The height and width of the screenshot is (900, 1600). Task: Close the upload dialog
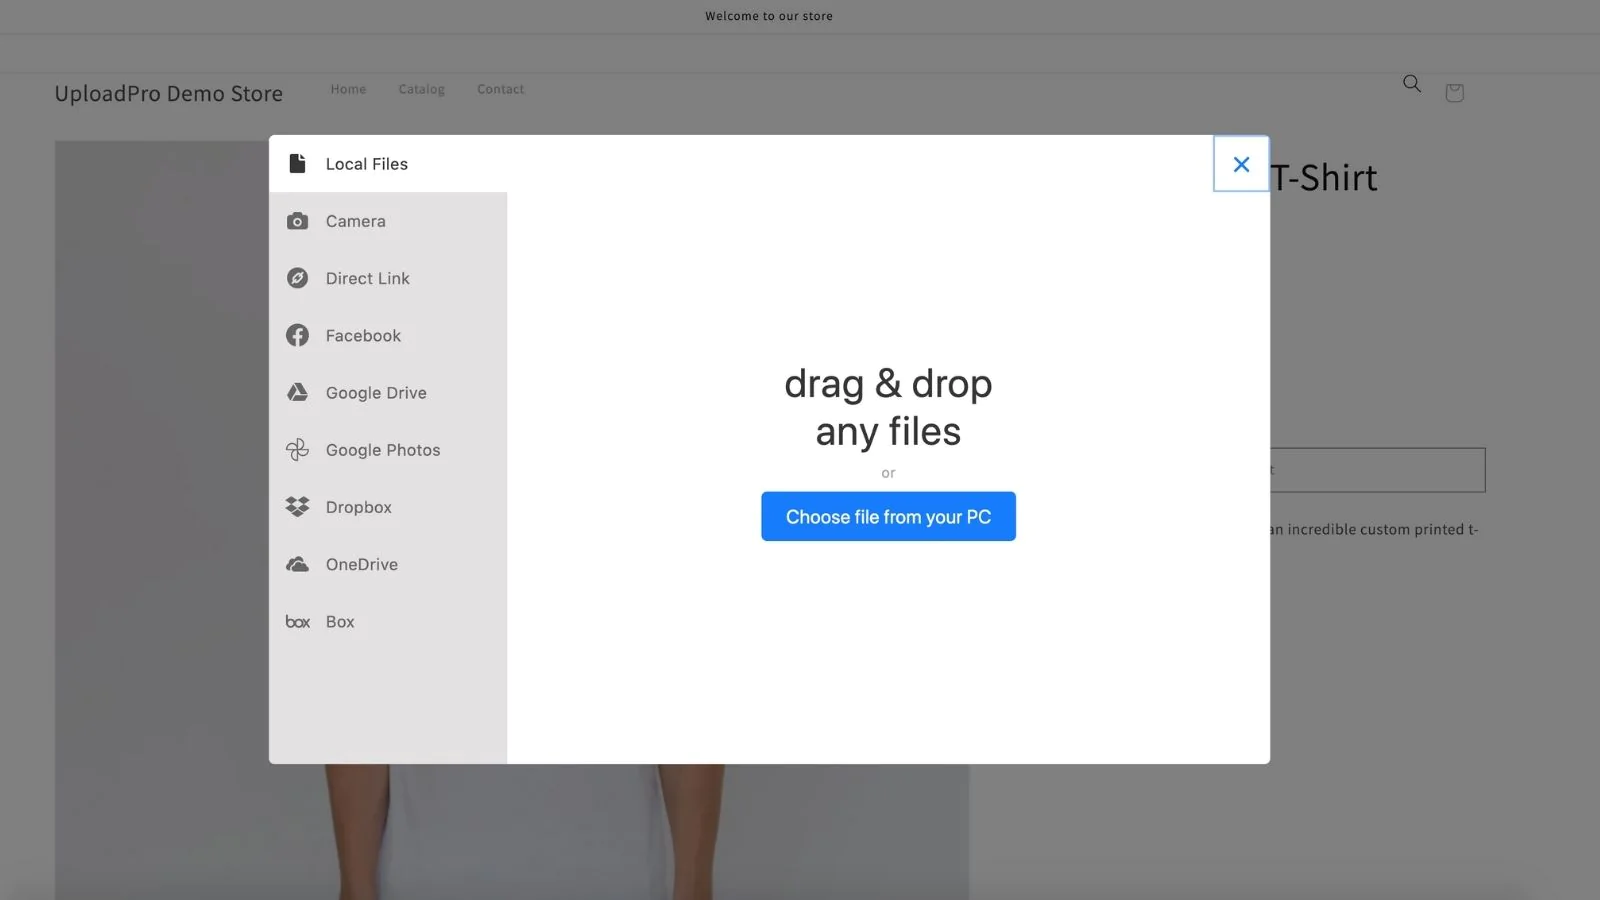click(x=1241, y=164)
